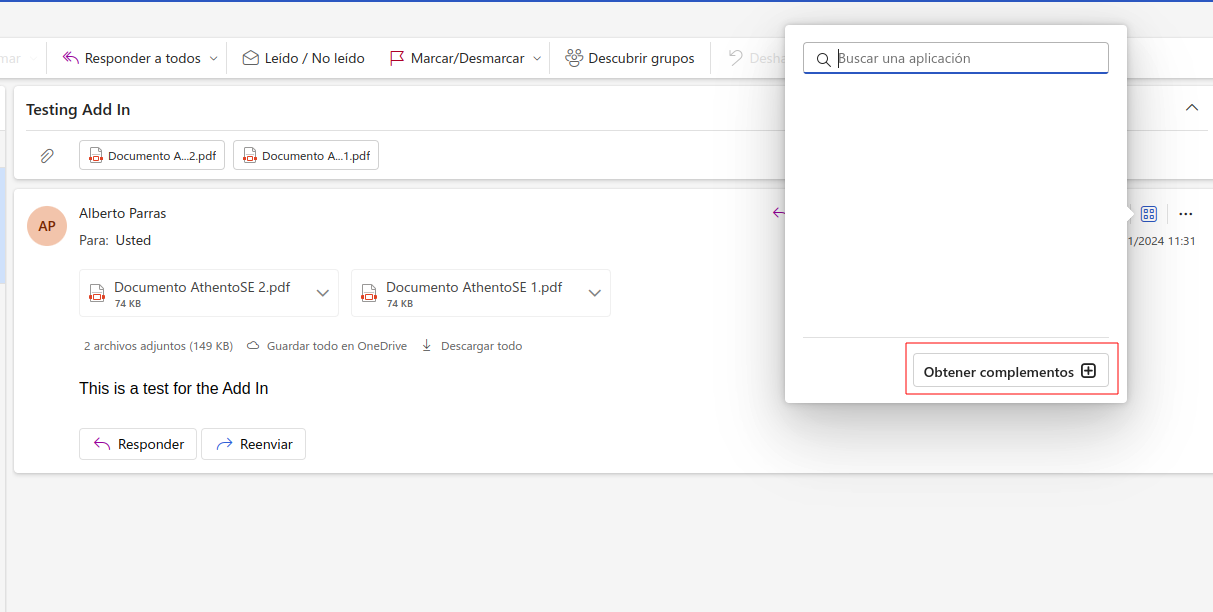1213x612 pixels.
Task: Click the paperclip attachment icon
Action: pyautogui.click(x=47, y=156)
